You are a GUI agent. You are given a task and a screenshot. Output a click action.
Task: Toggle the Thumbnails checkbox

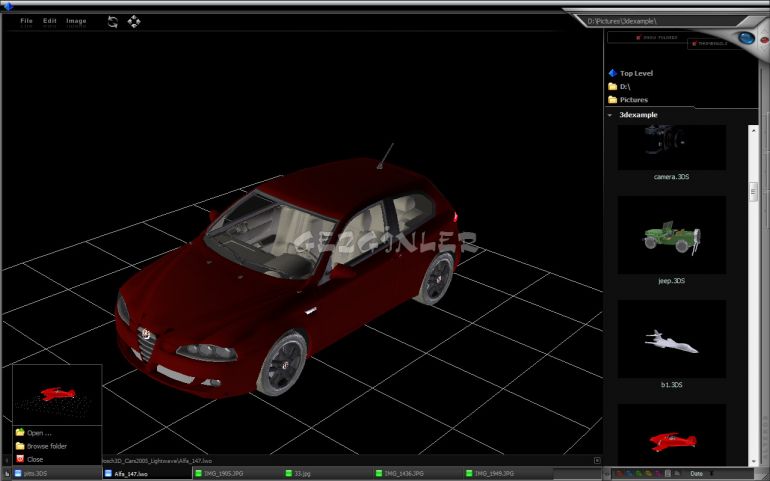coord(694,44)
